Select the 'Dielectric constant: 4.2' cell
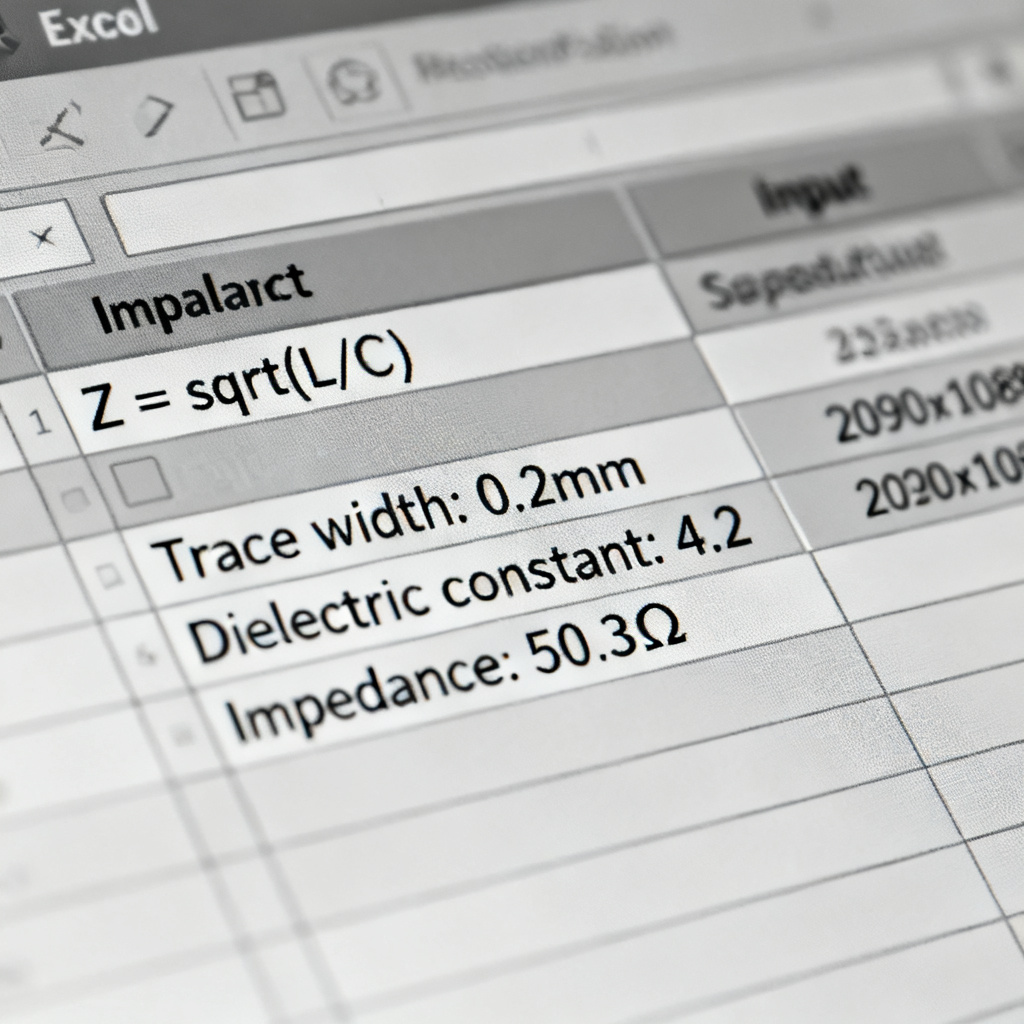Image resolution: width=1024 pixels, height=1024 pixels. coord(483,584)
